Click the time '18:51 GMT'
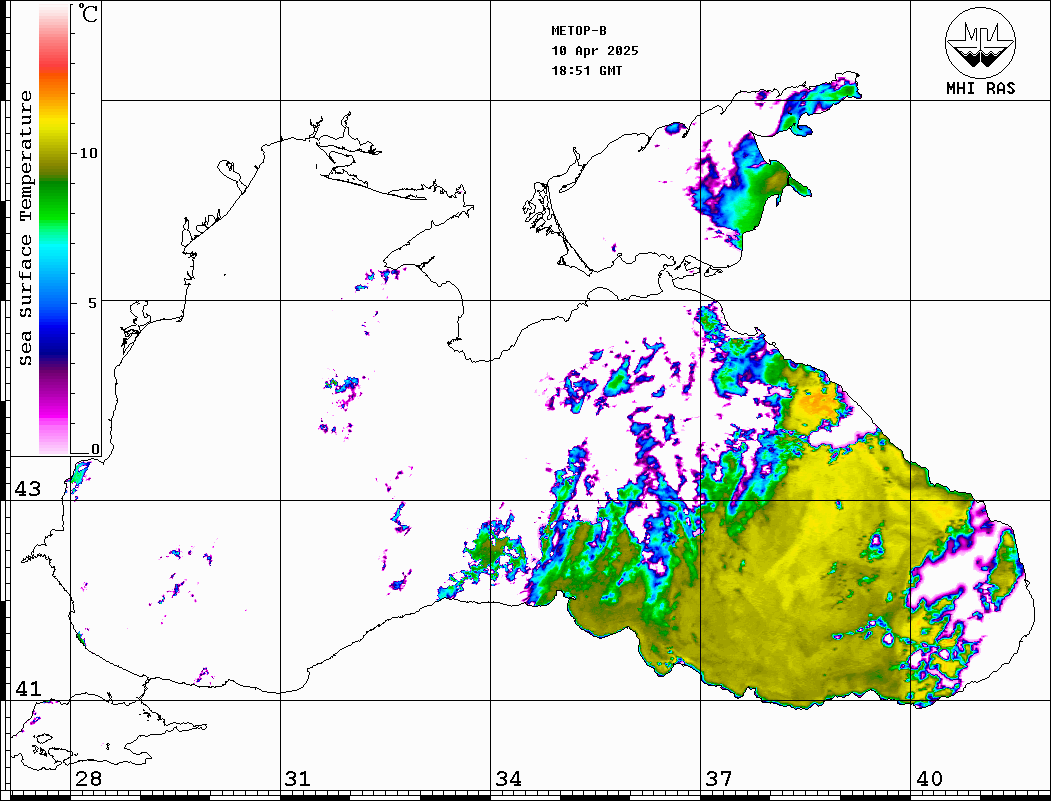Image resolution: width=1051 pixels, height=801 pixels. point(586,70)
